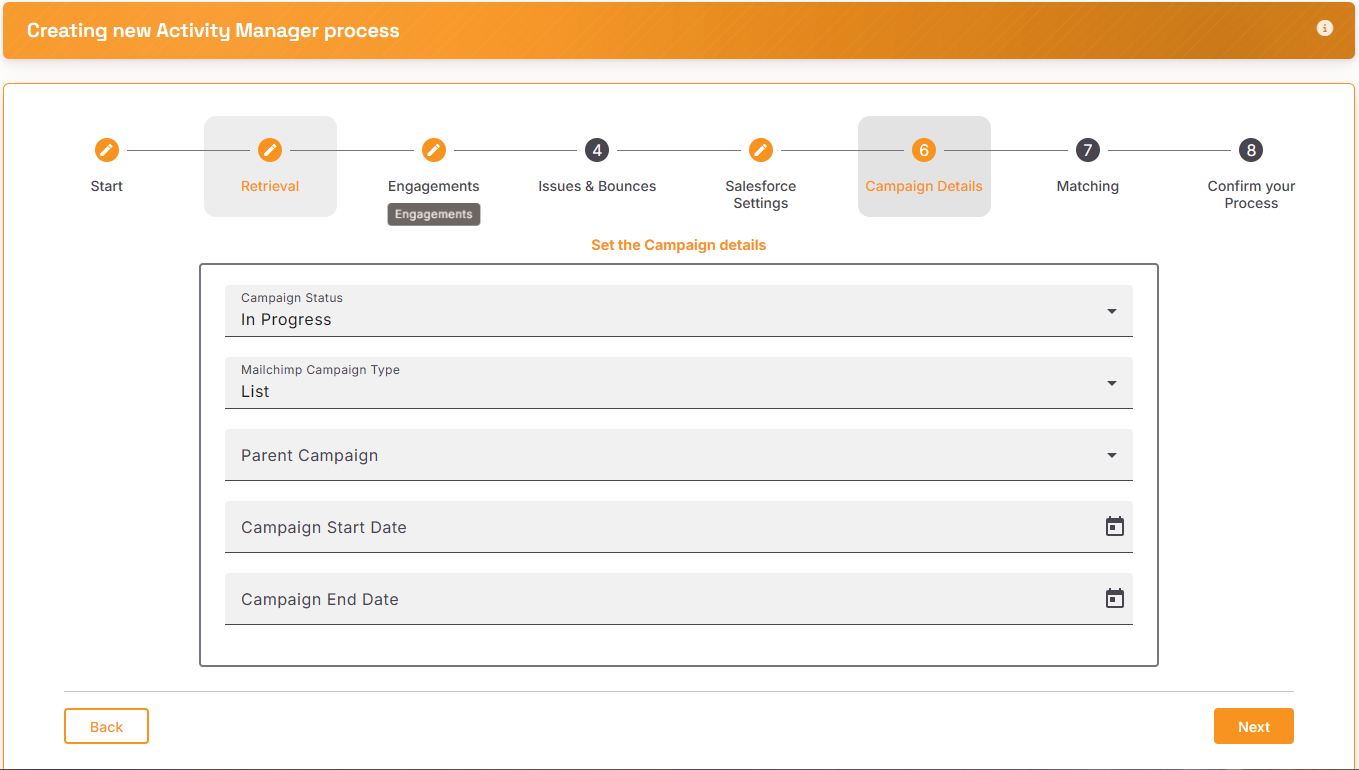Click the Salesforce Settings step pencil icon

tap(761, 150)
